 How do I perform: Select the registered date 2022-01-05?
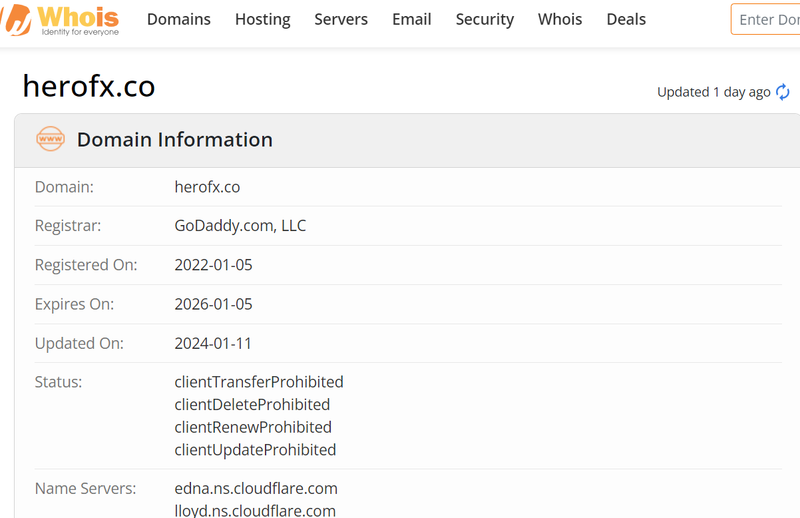tap(213, 265)
